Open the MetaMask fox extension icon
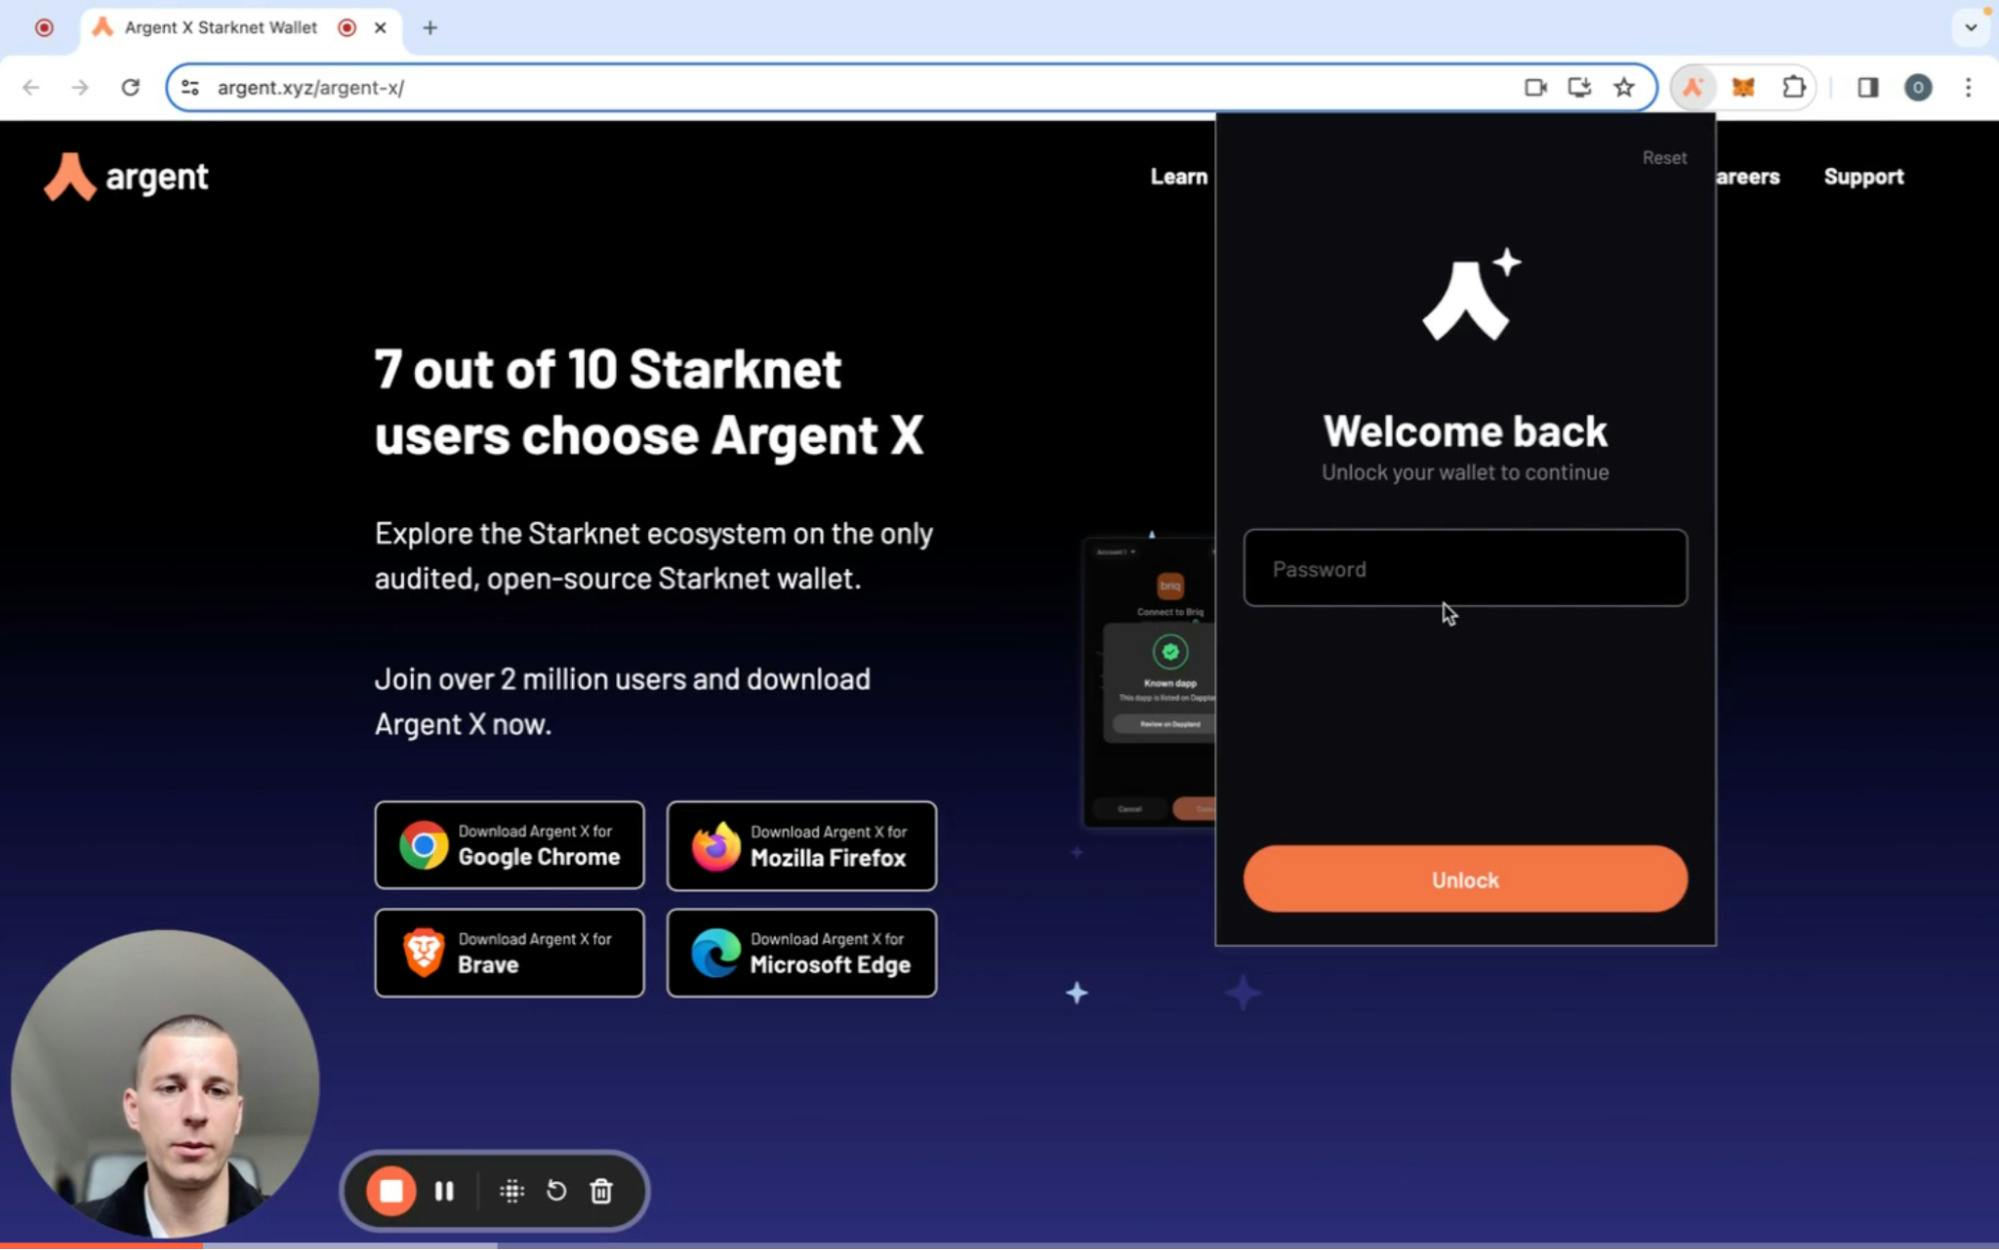This screenshot has height=1250, width=1999. [x=1743, y=87]
